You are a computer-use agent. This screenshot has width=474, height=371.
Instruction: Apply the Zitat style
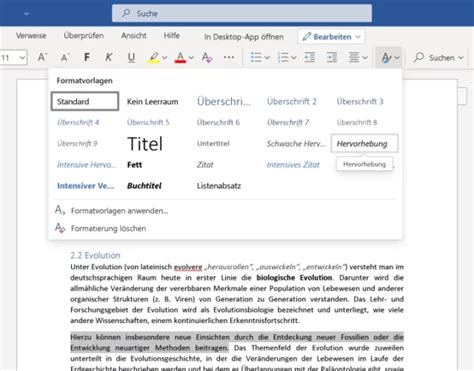click(205, 165)
